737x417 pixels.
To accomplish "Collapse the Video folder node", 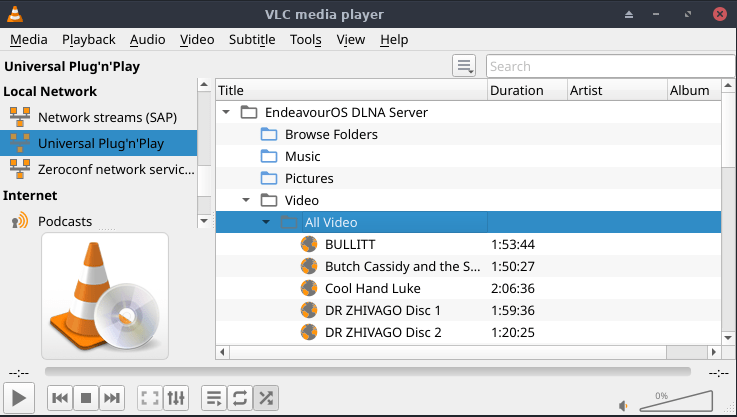I will pos(246,200).
